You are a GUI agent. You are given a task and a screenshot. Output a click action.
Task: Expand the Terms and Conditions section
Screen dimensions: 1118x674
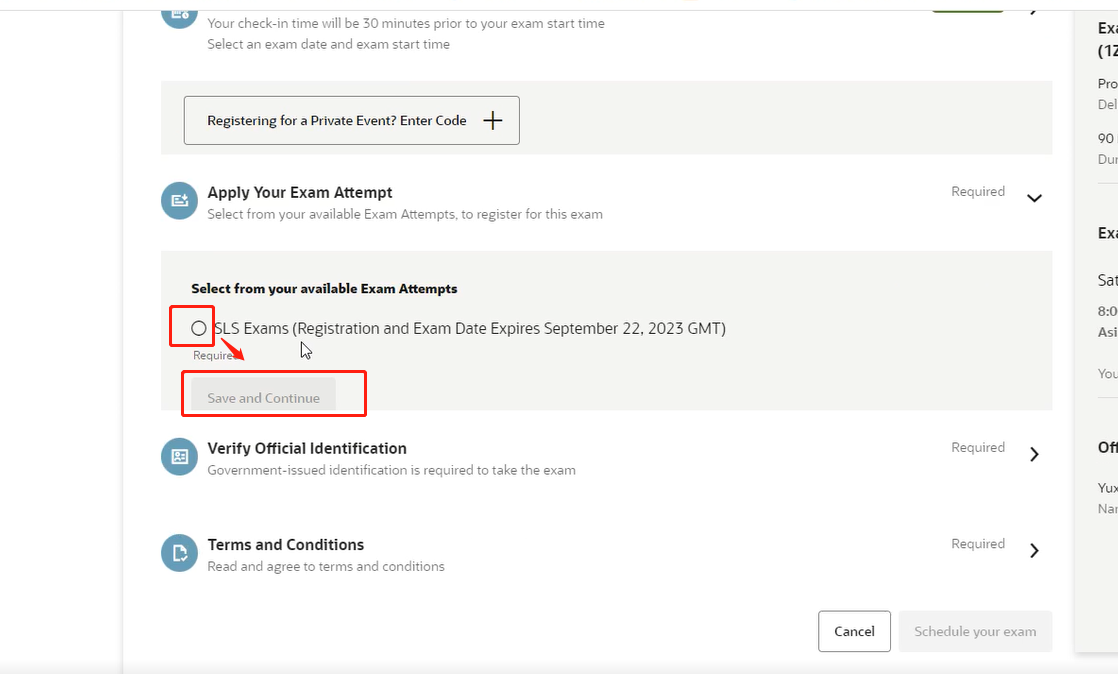coord(1034,550)
